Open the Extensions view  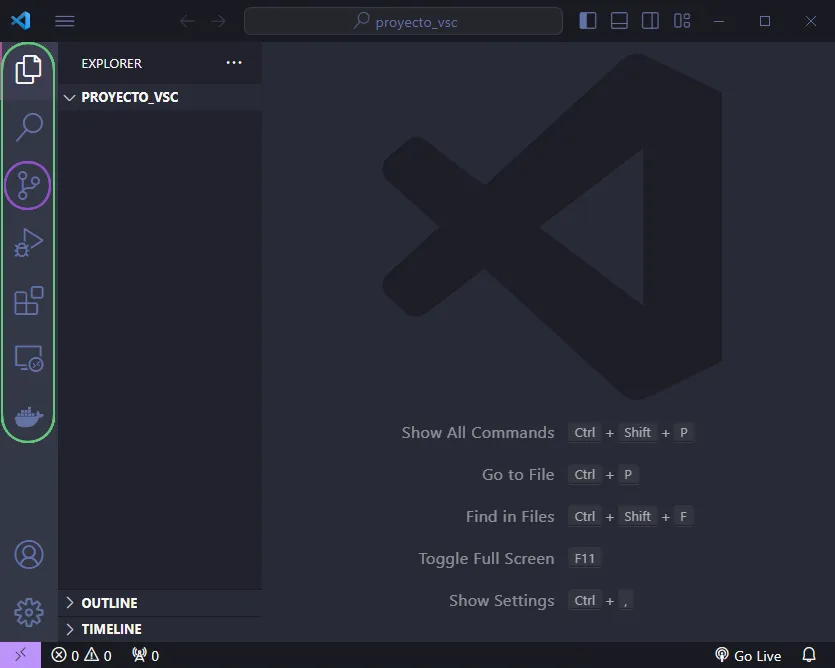[x=29, y=301]
